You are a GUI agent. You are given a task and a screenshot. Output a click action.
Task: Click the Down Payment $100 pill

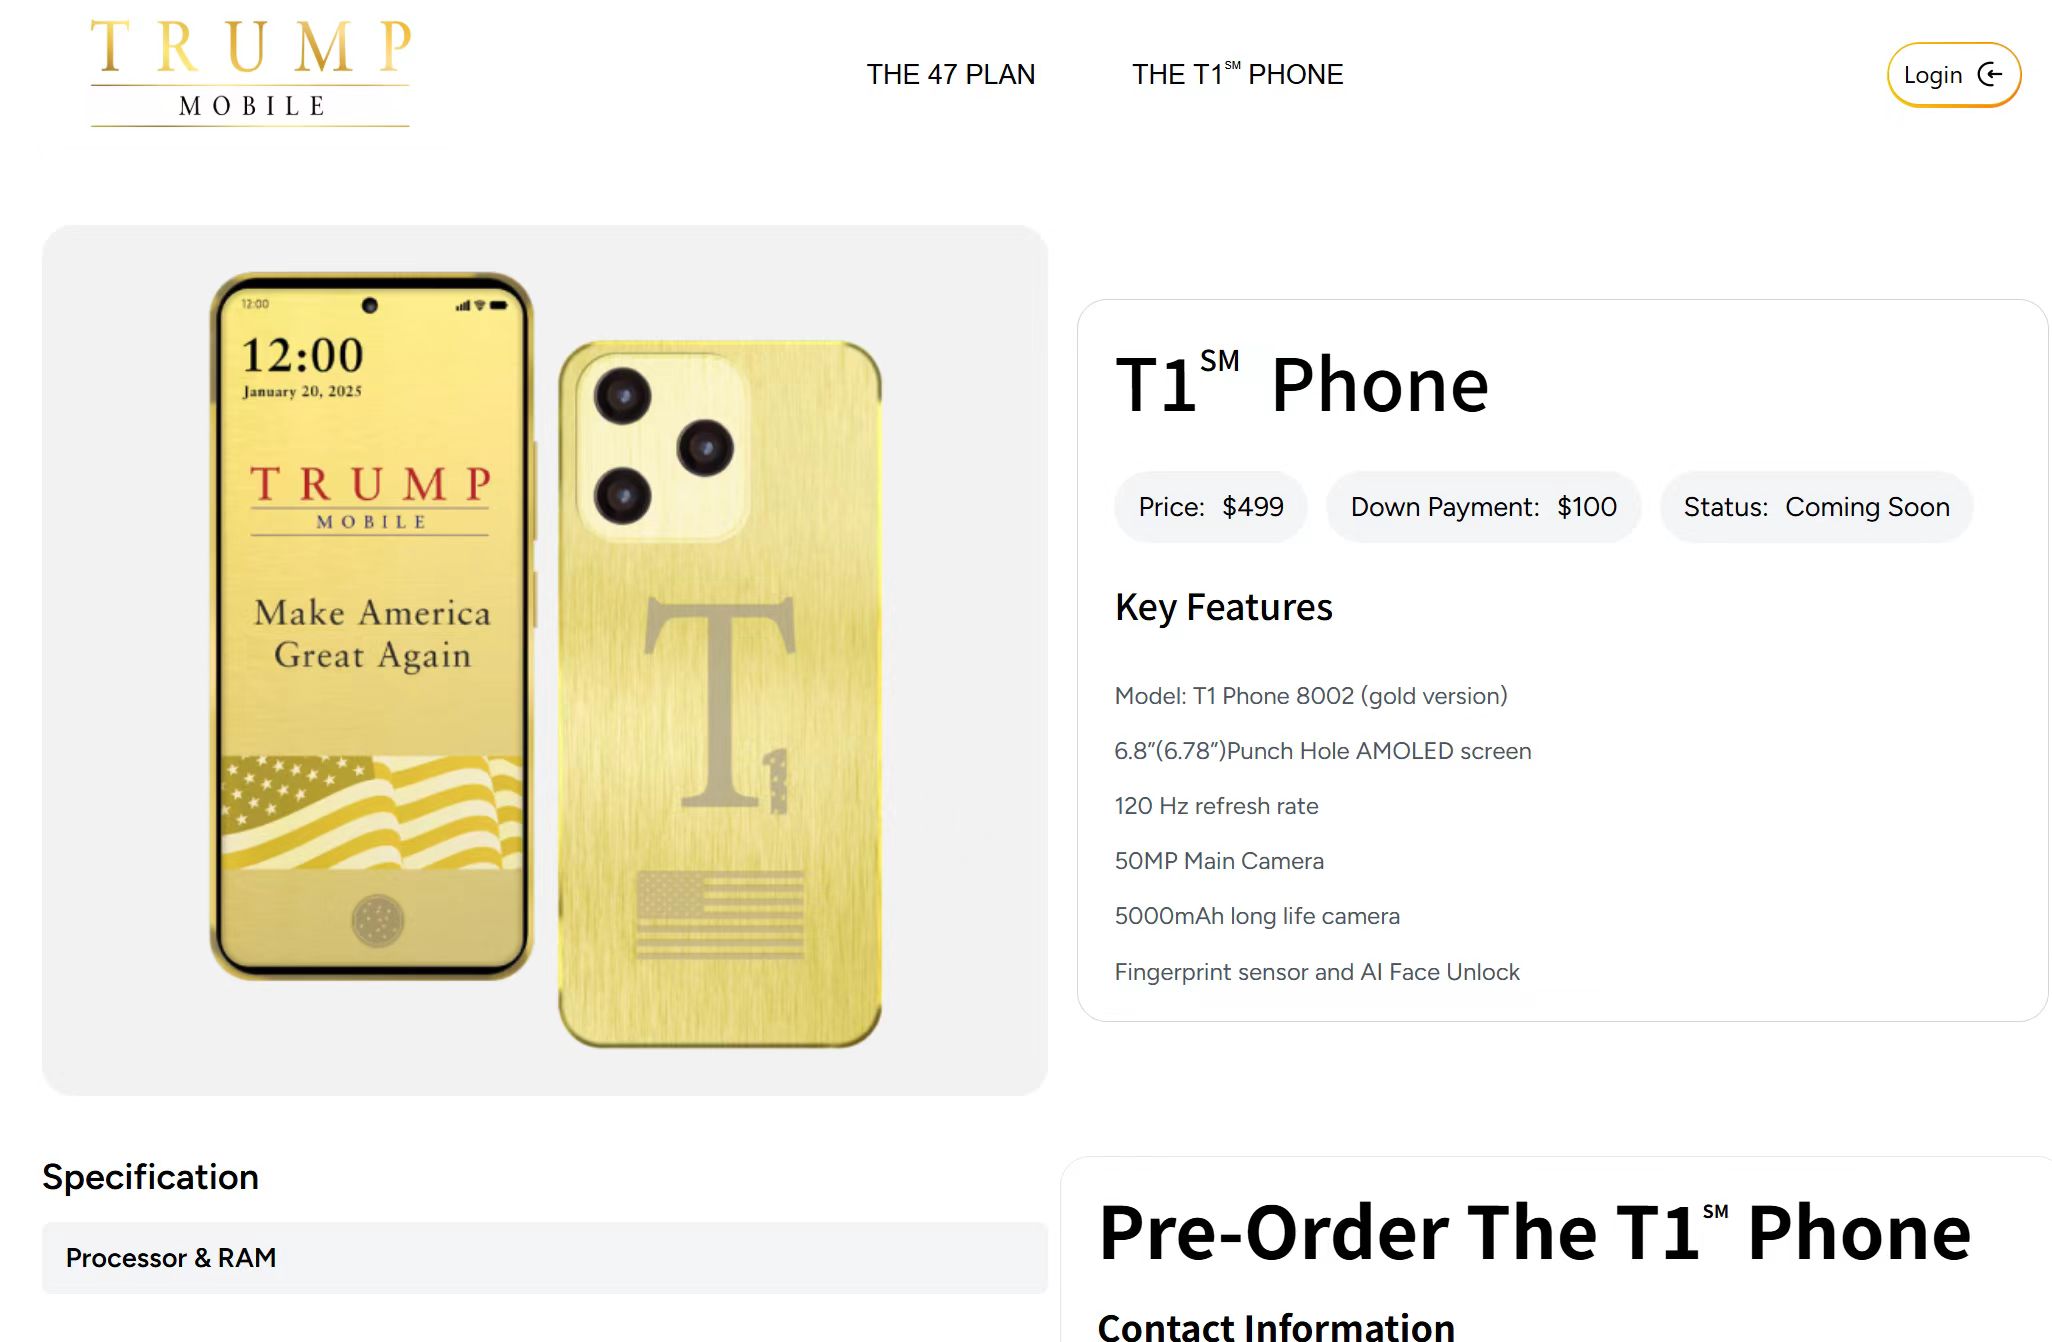point(1483,507)
